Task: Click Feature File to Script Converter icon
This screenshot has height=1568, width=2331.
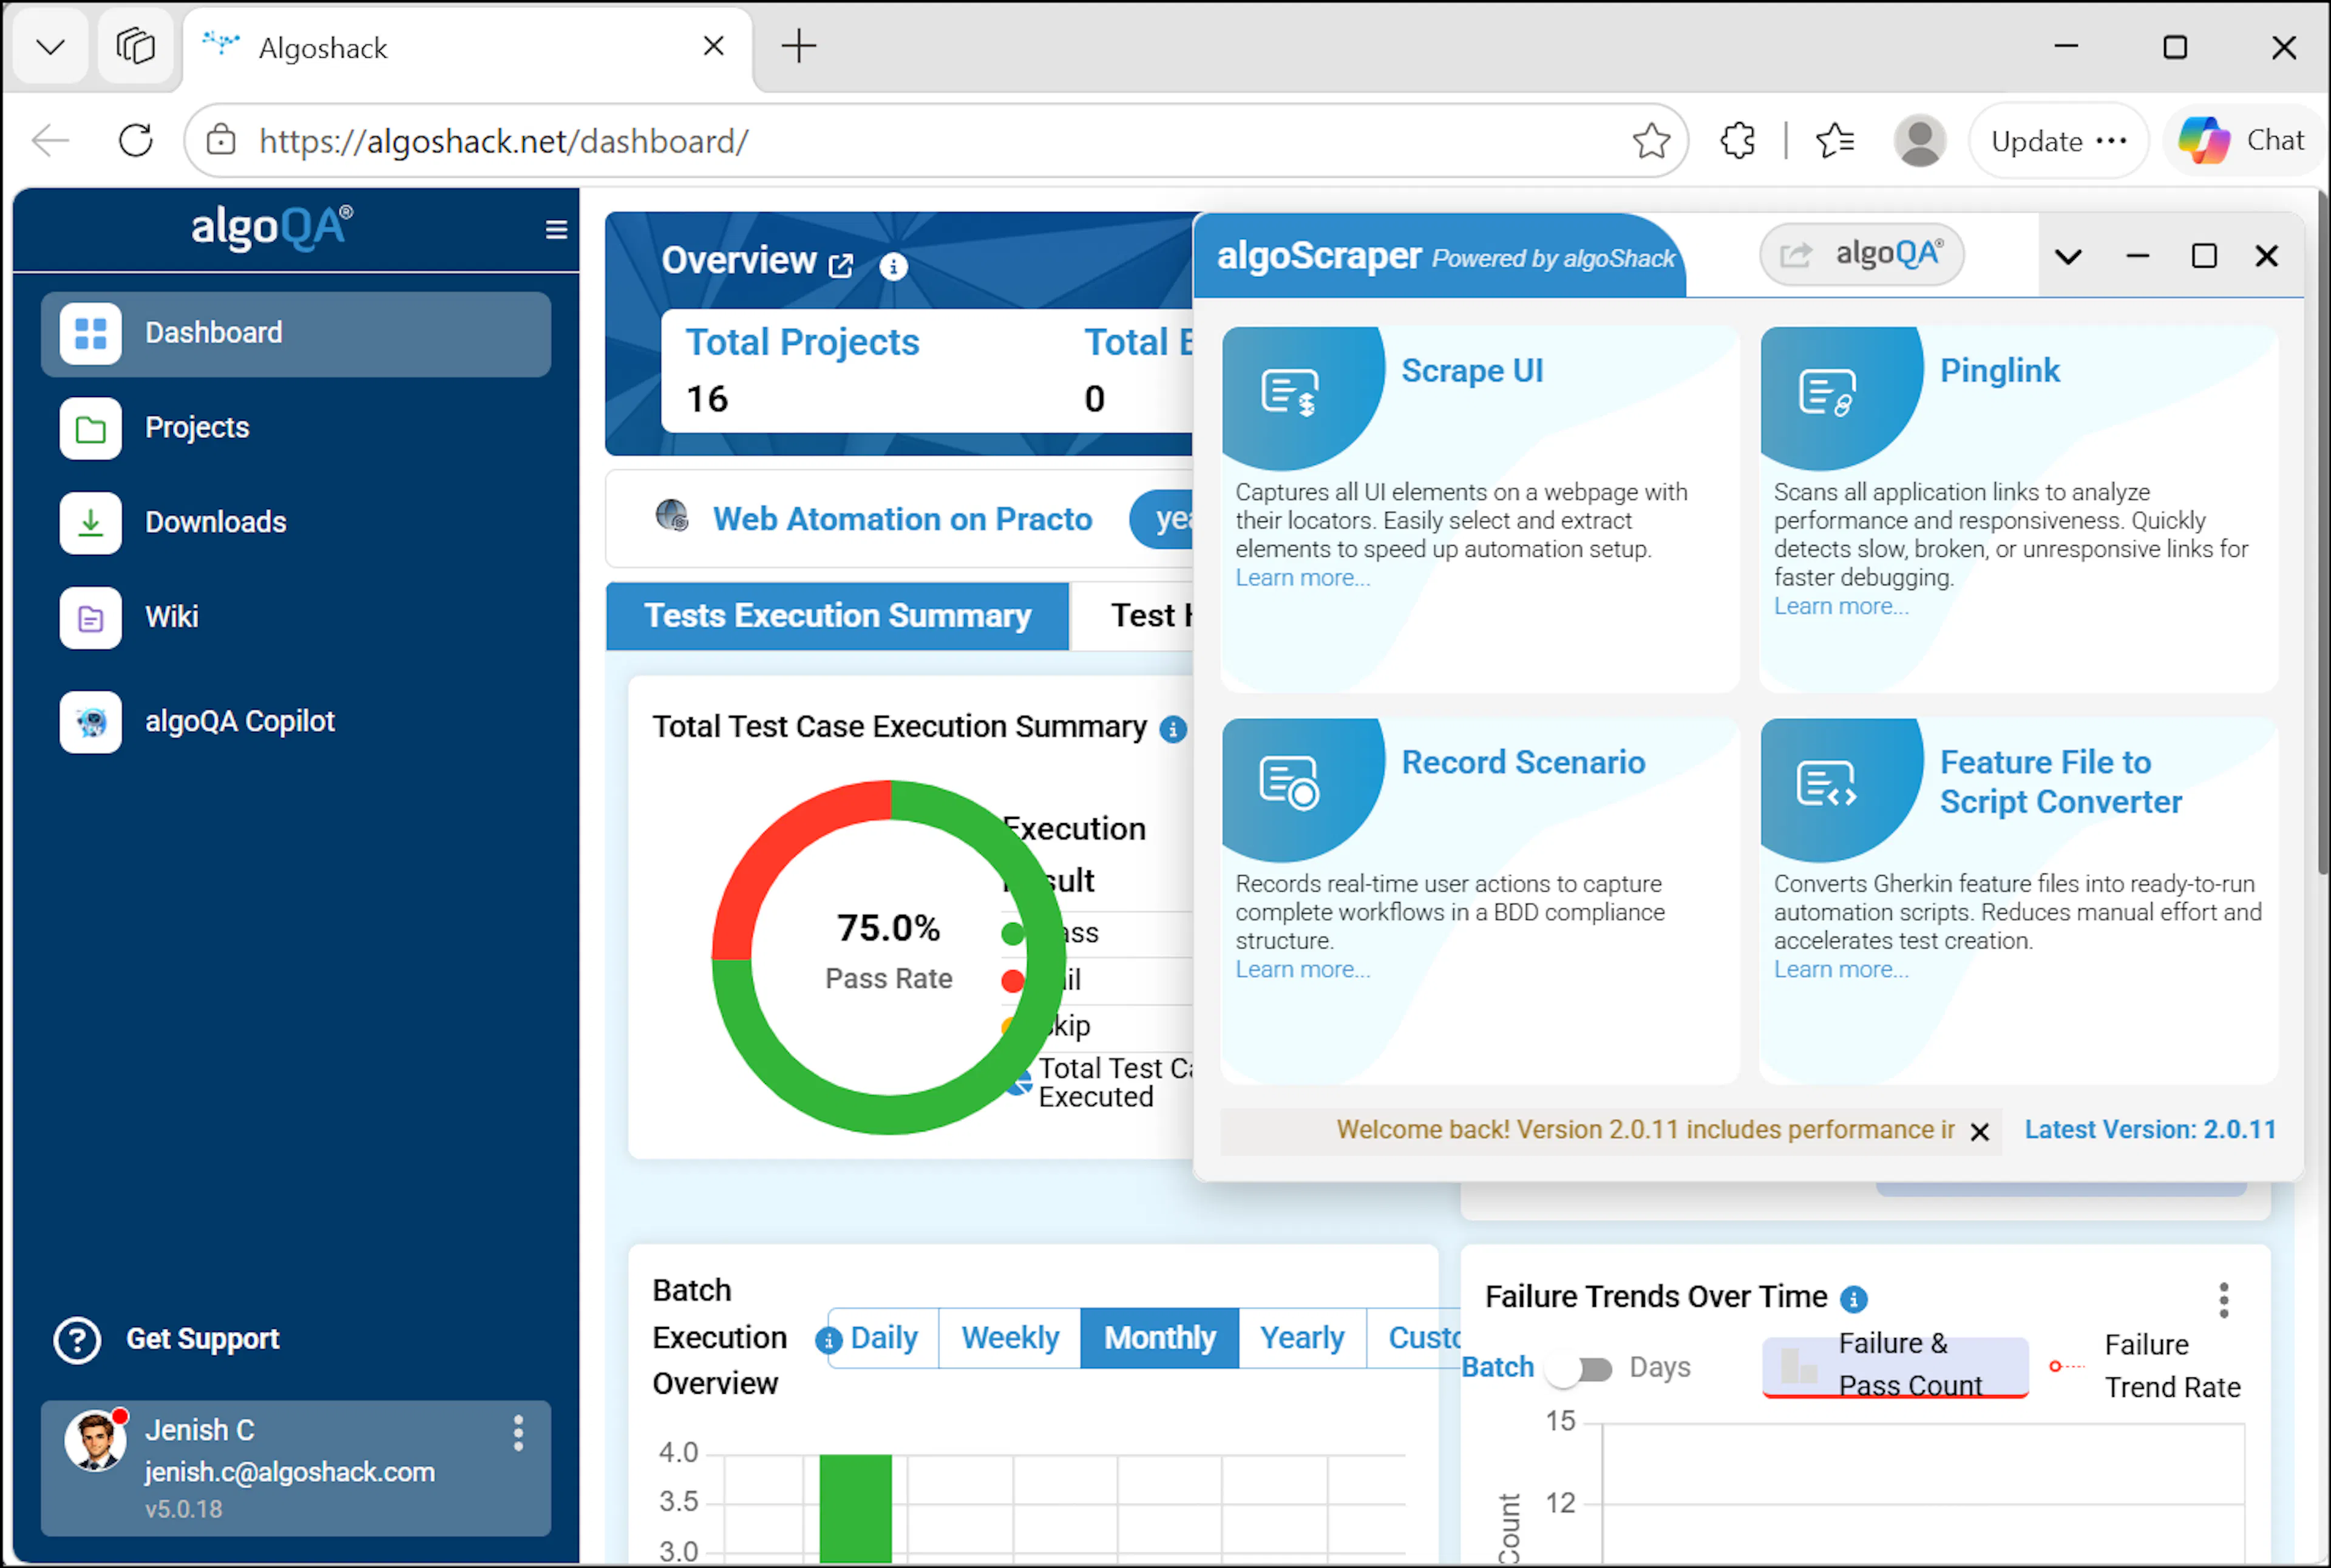Action: coord(1827,783)
